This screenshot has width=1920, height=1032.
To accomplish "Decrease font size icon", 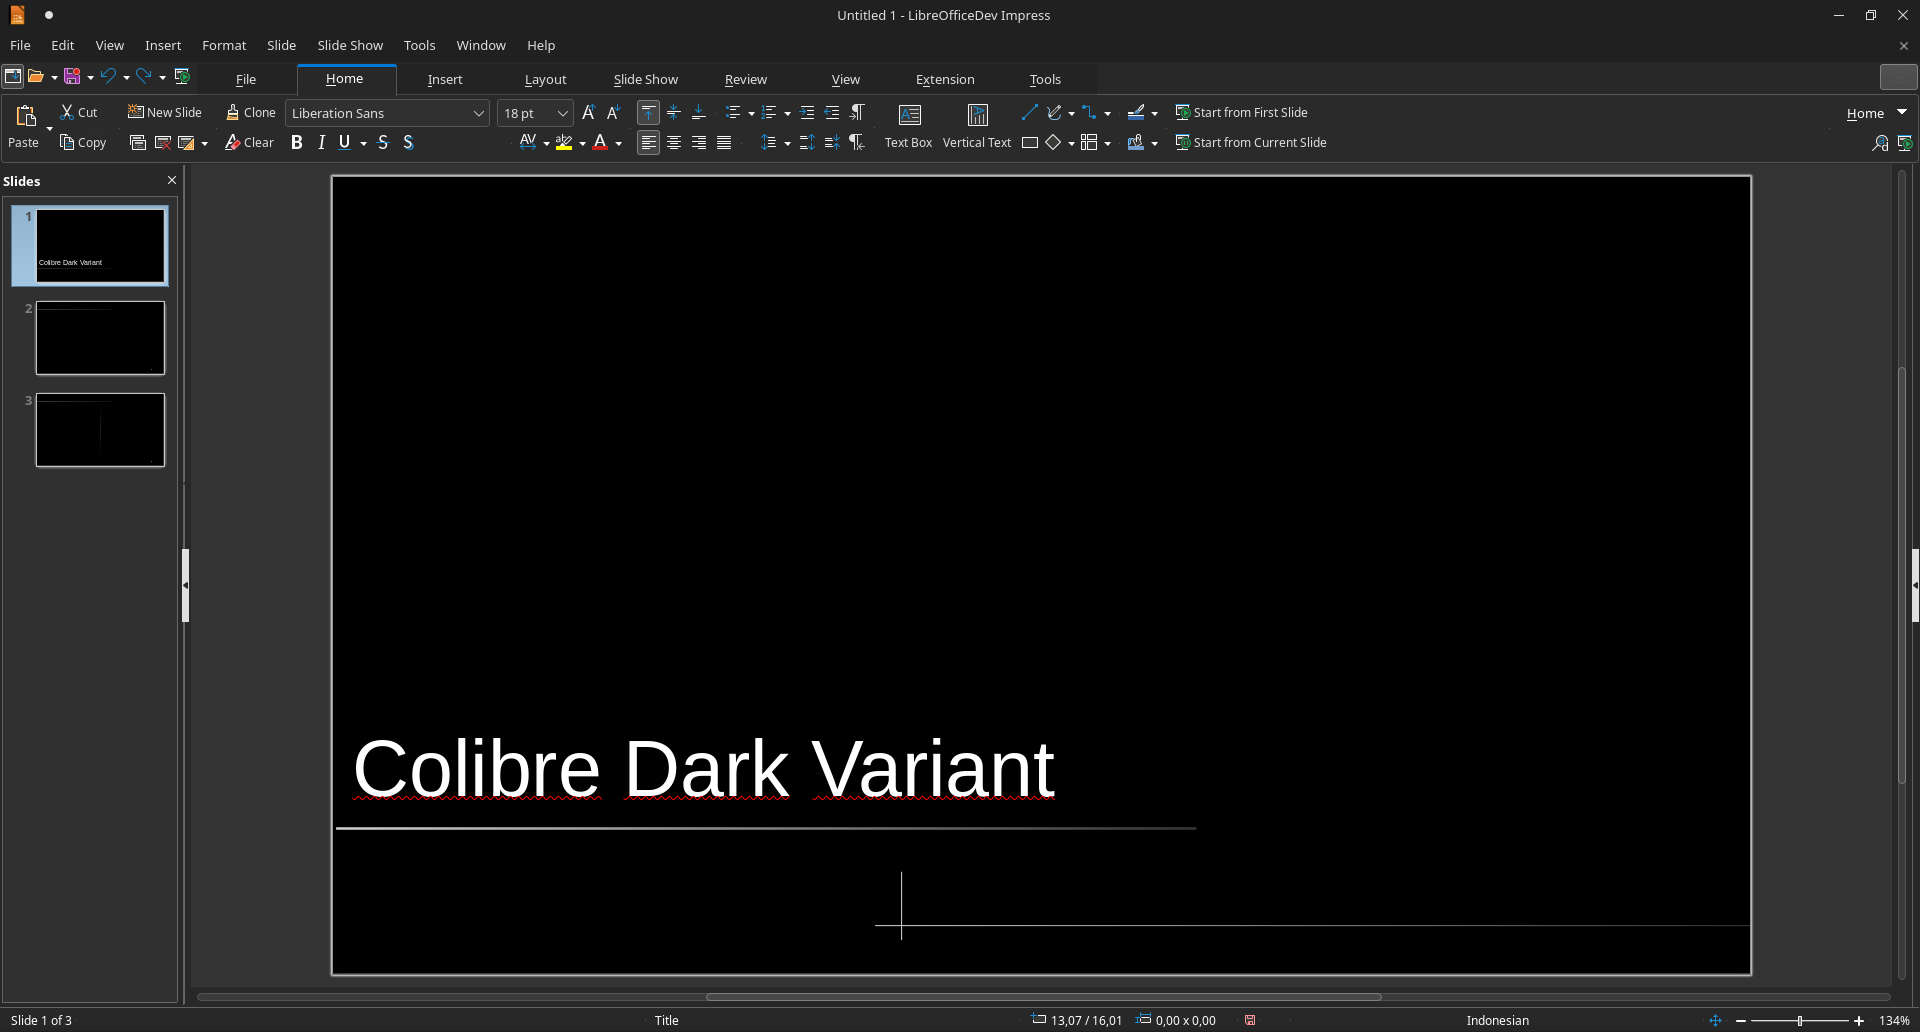I will [614, 113].
